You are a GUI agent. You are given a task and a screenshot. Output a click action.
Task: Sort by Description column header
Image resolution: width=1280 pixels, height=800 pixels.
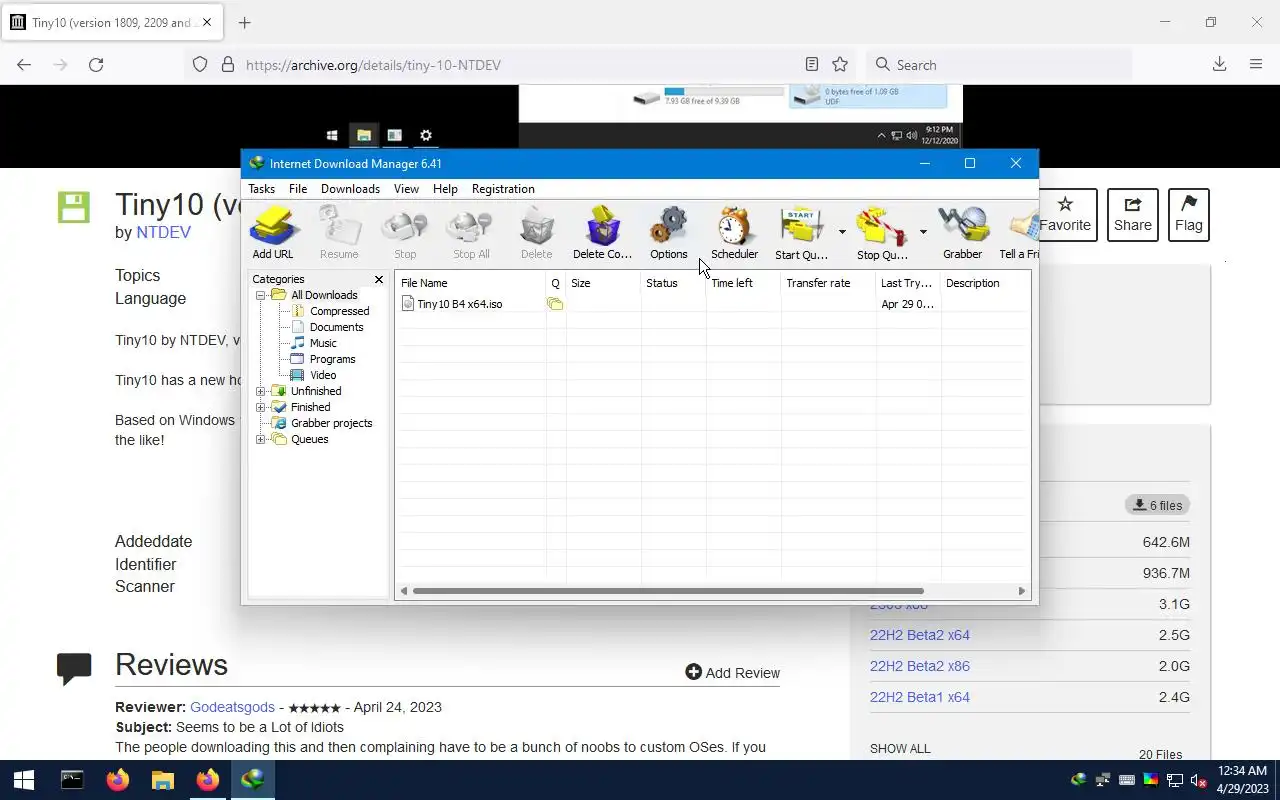984,283
